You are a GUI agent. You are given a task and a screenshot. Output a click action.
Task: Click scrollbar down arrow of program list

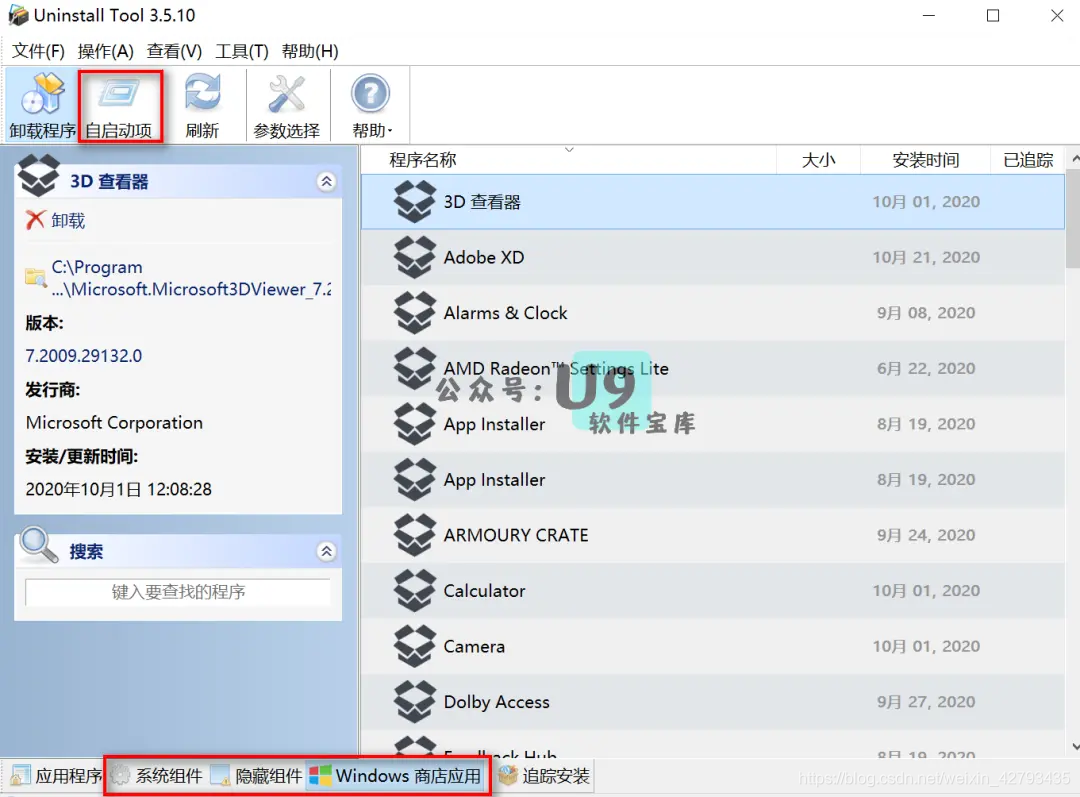click(1074, 746)
